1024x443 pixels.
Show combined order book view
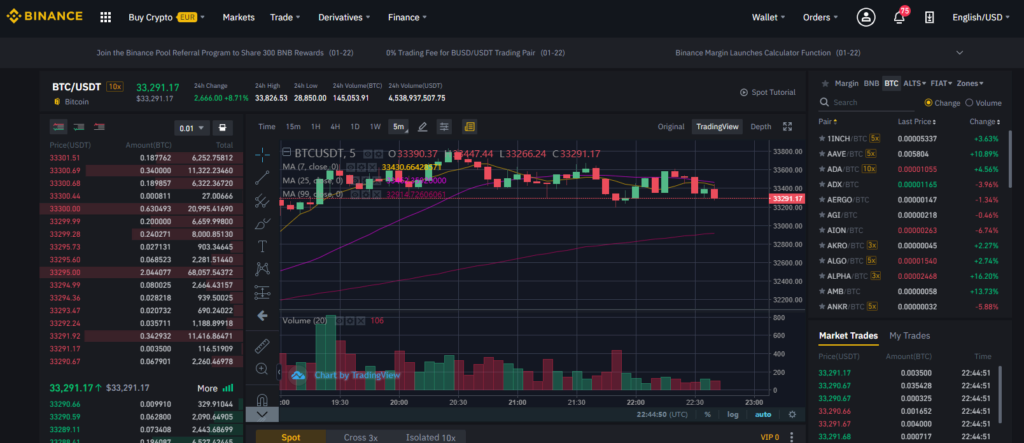tap(58, 127)
